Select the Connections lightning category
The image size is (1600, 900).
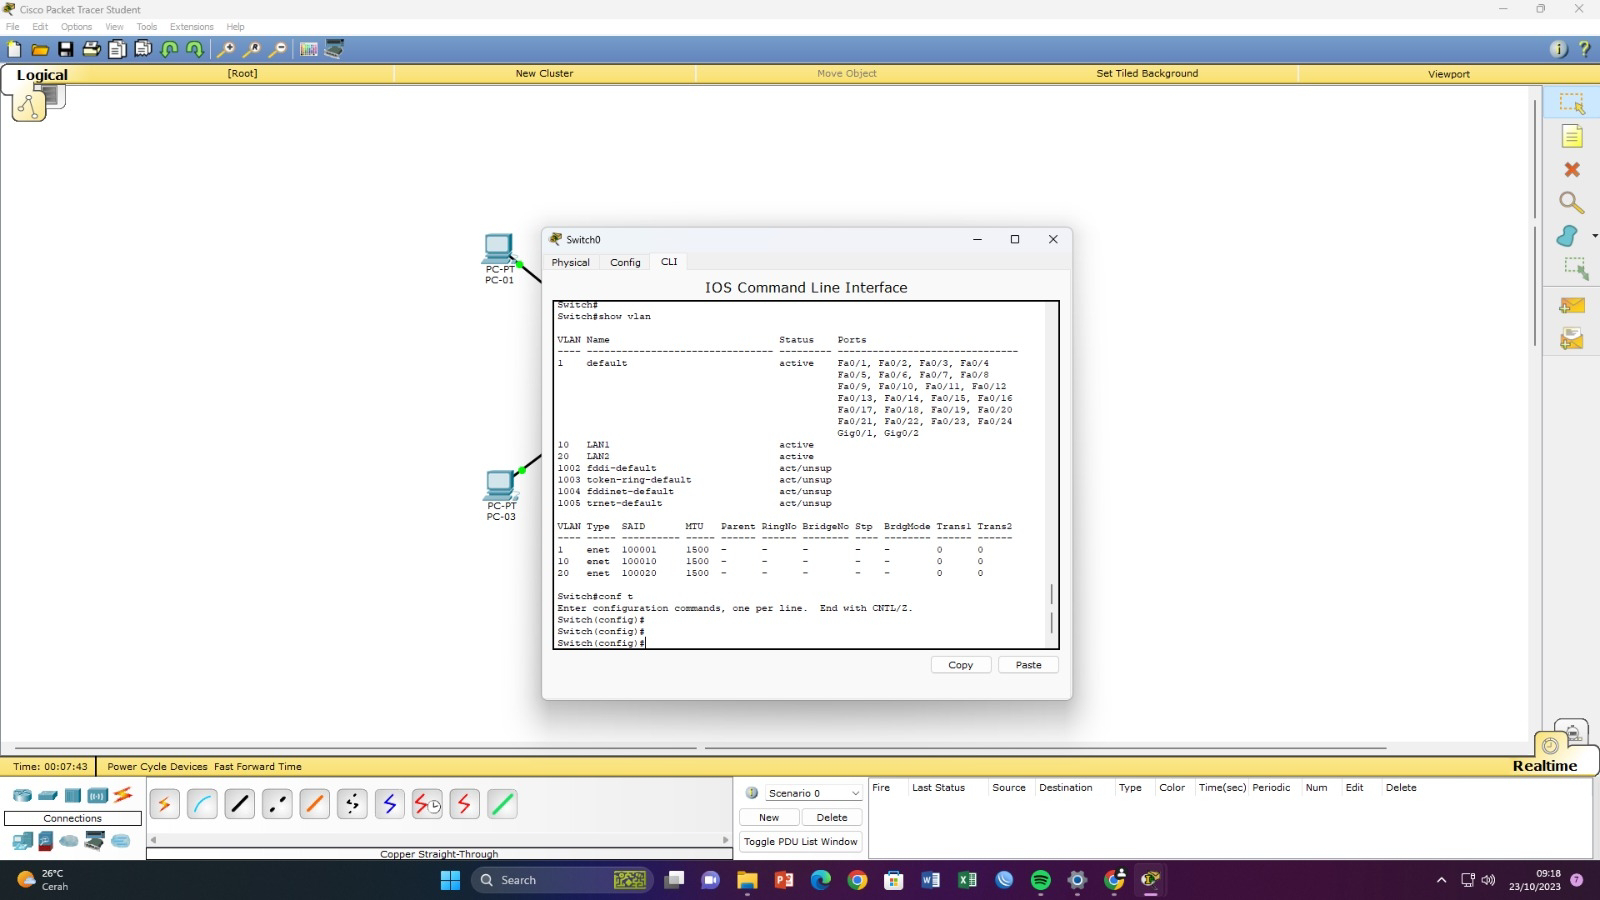point(123,795)
